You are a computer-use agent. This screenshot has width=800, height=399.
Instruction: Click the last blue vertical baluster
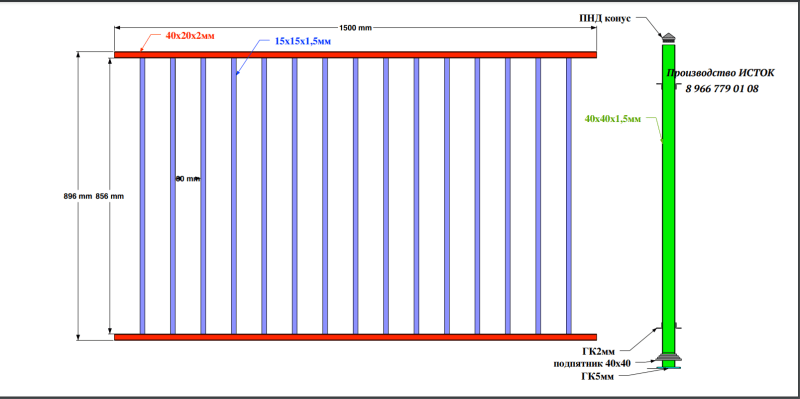pyautogui.click(x=568, y=196)
